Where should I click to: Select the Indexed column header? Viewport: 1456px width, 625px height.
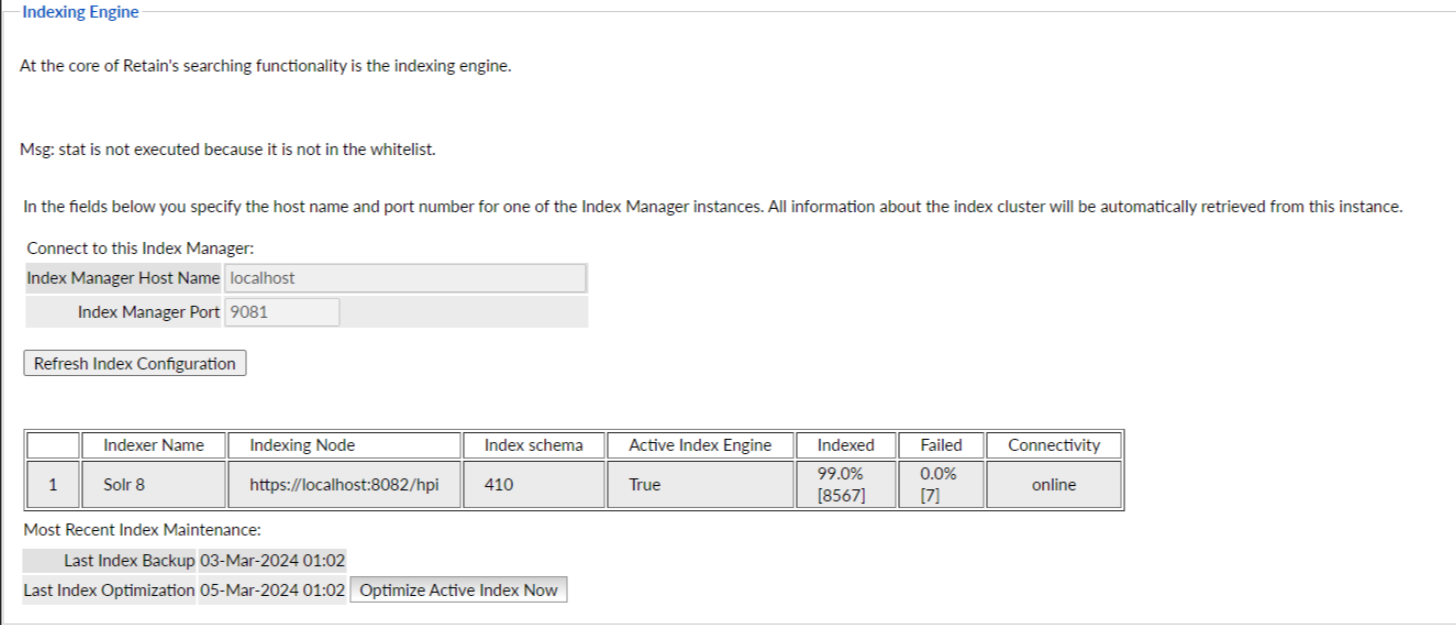pyautogui.click(x=845, y=445)
